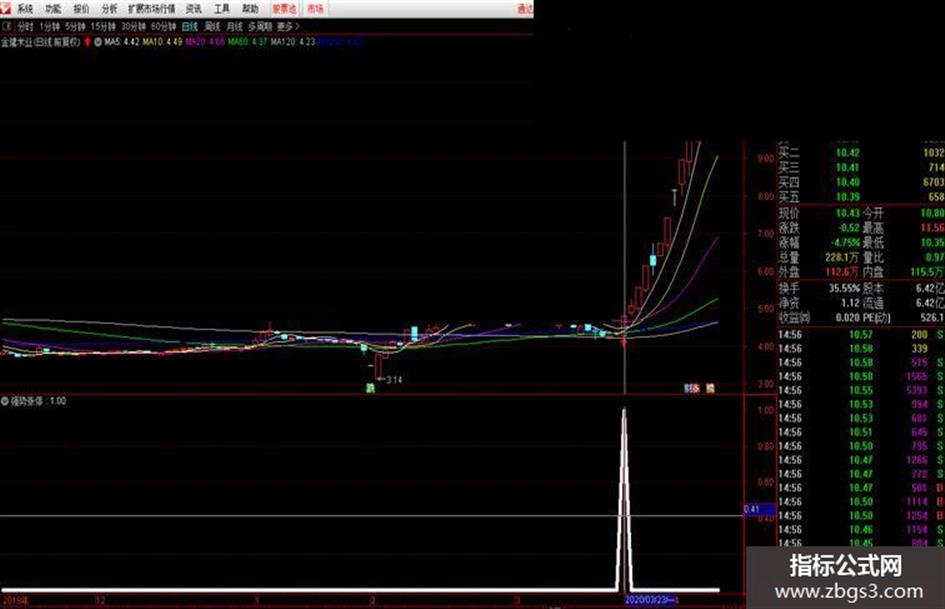Select the 周线 period tab

click(212, 27)
